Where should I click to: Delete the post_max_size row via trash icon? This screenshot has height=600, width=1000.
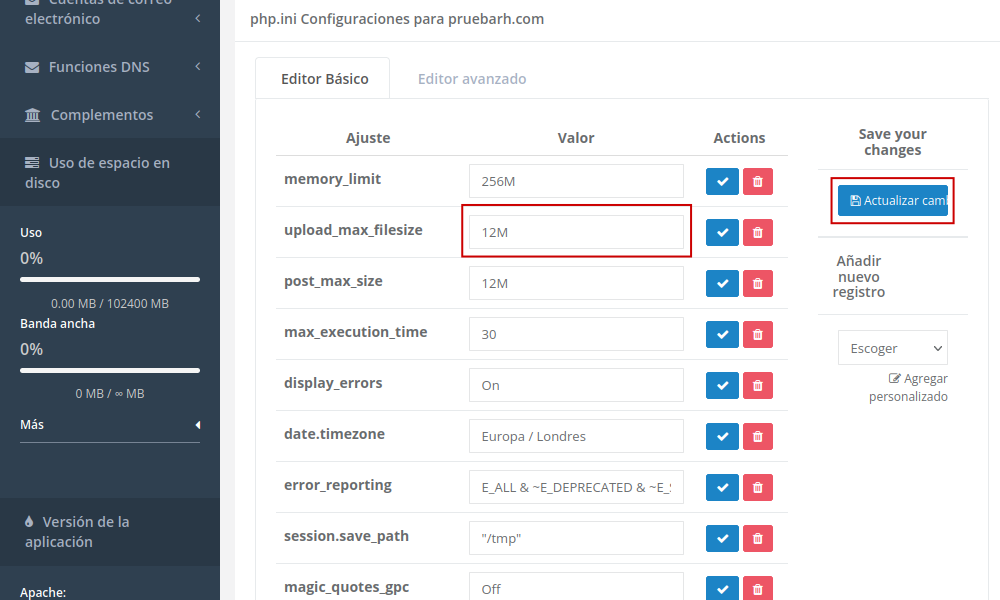pos(757,283)
